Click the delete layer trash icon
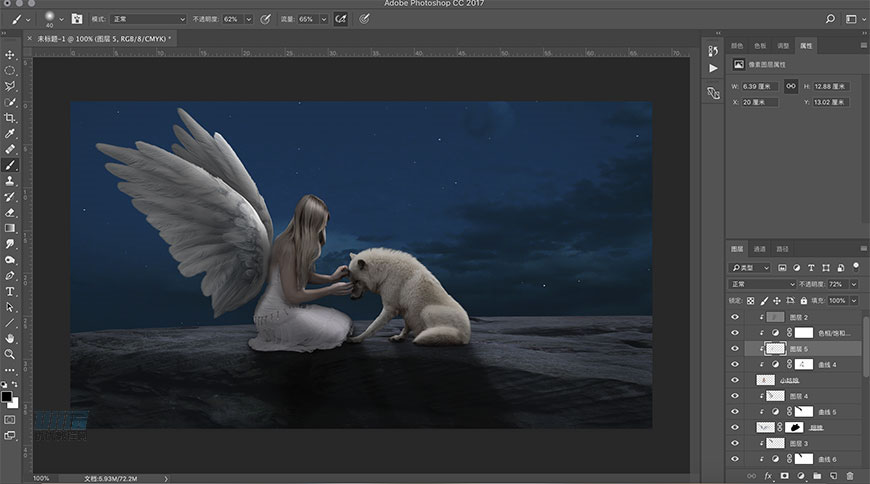Viewport: 870px width, 484px height. [849, 476]
